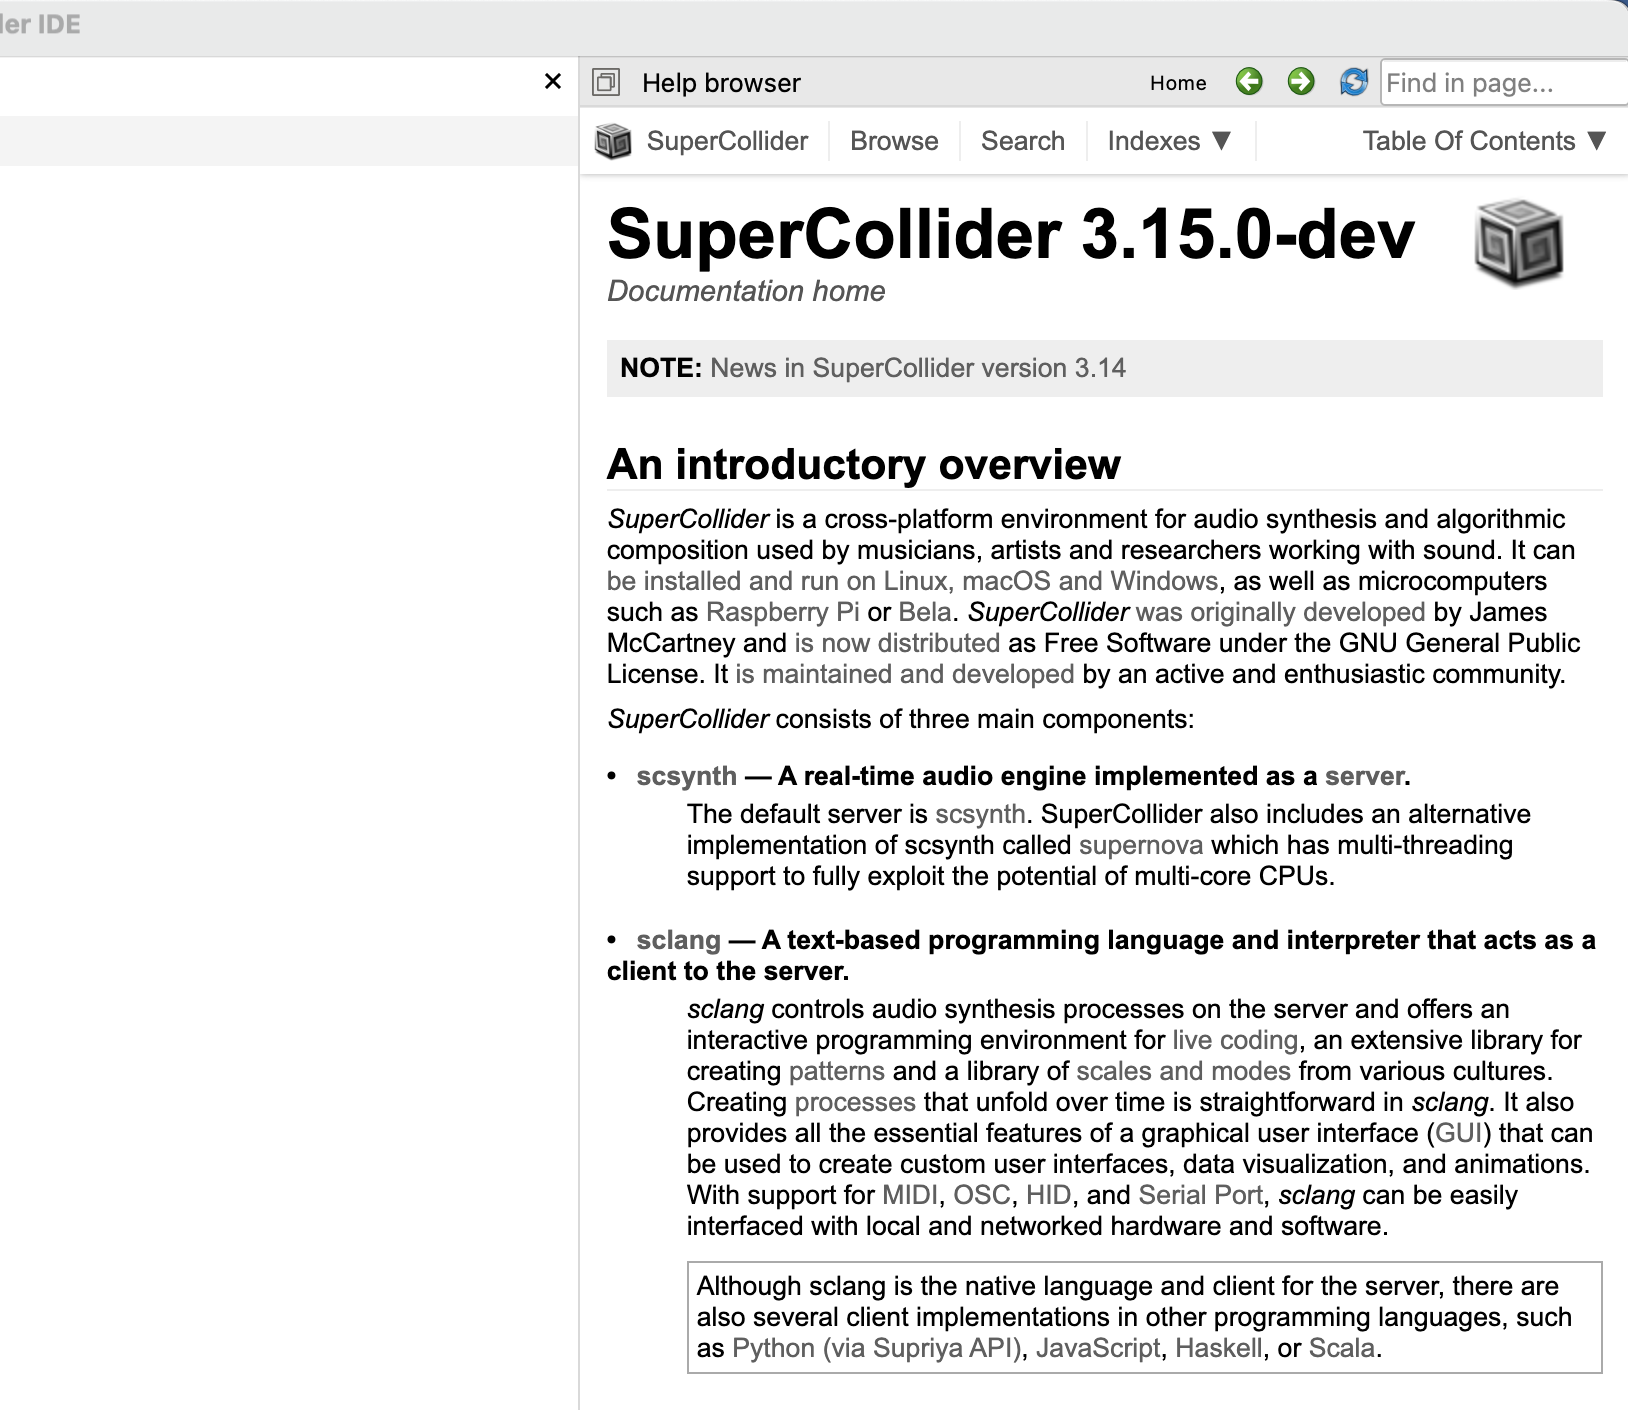Focus the Find in page field
Image resolution: width=1628 pixels, height=1410 pixels.
coord(1504,83)
